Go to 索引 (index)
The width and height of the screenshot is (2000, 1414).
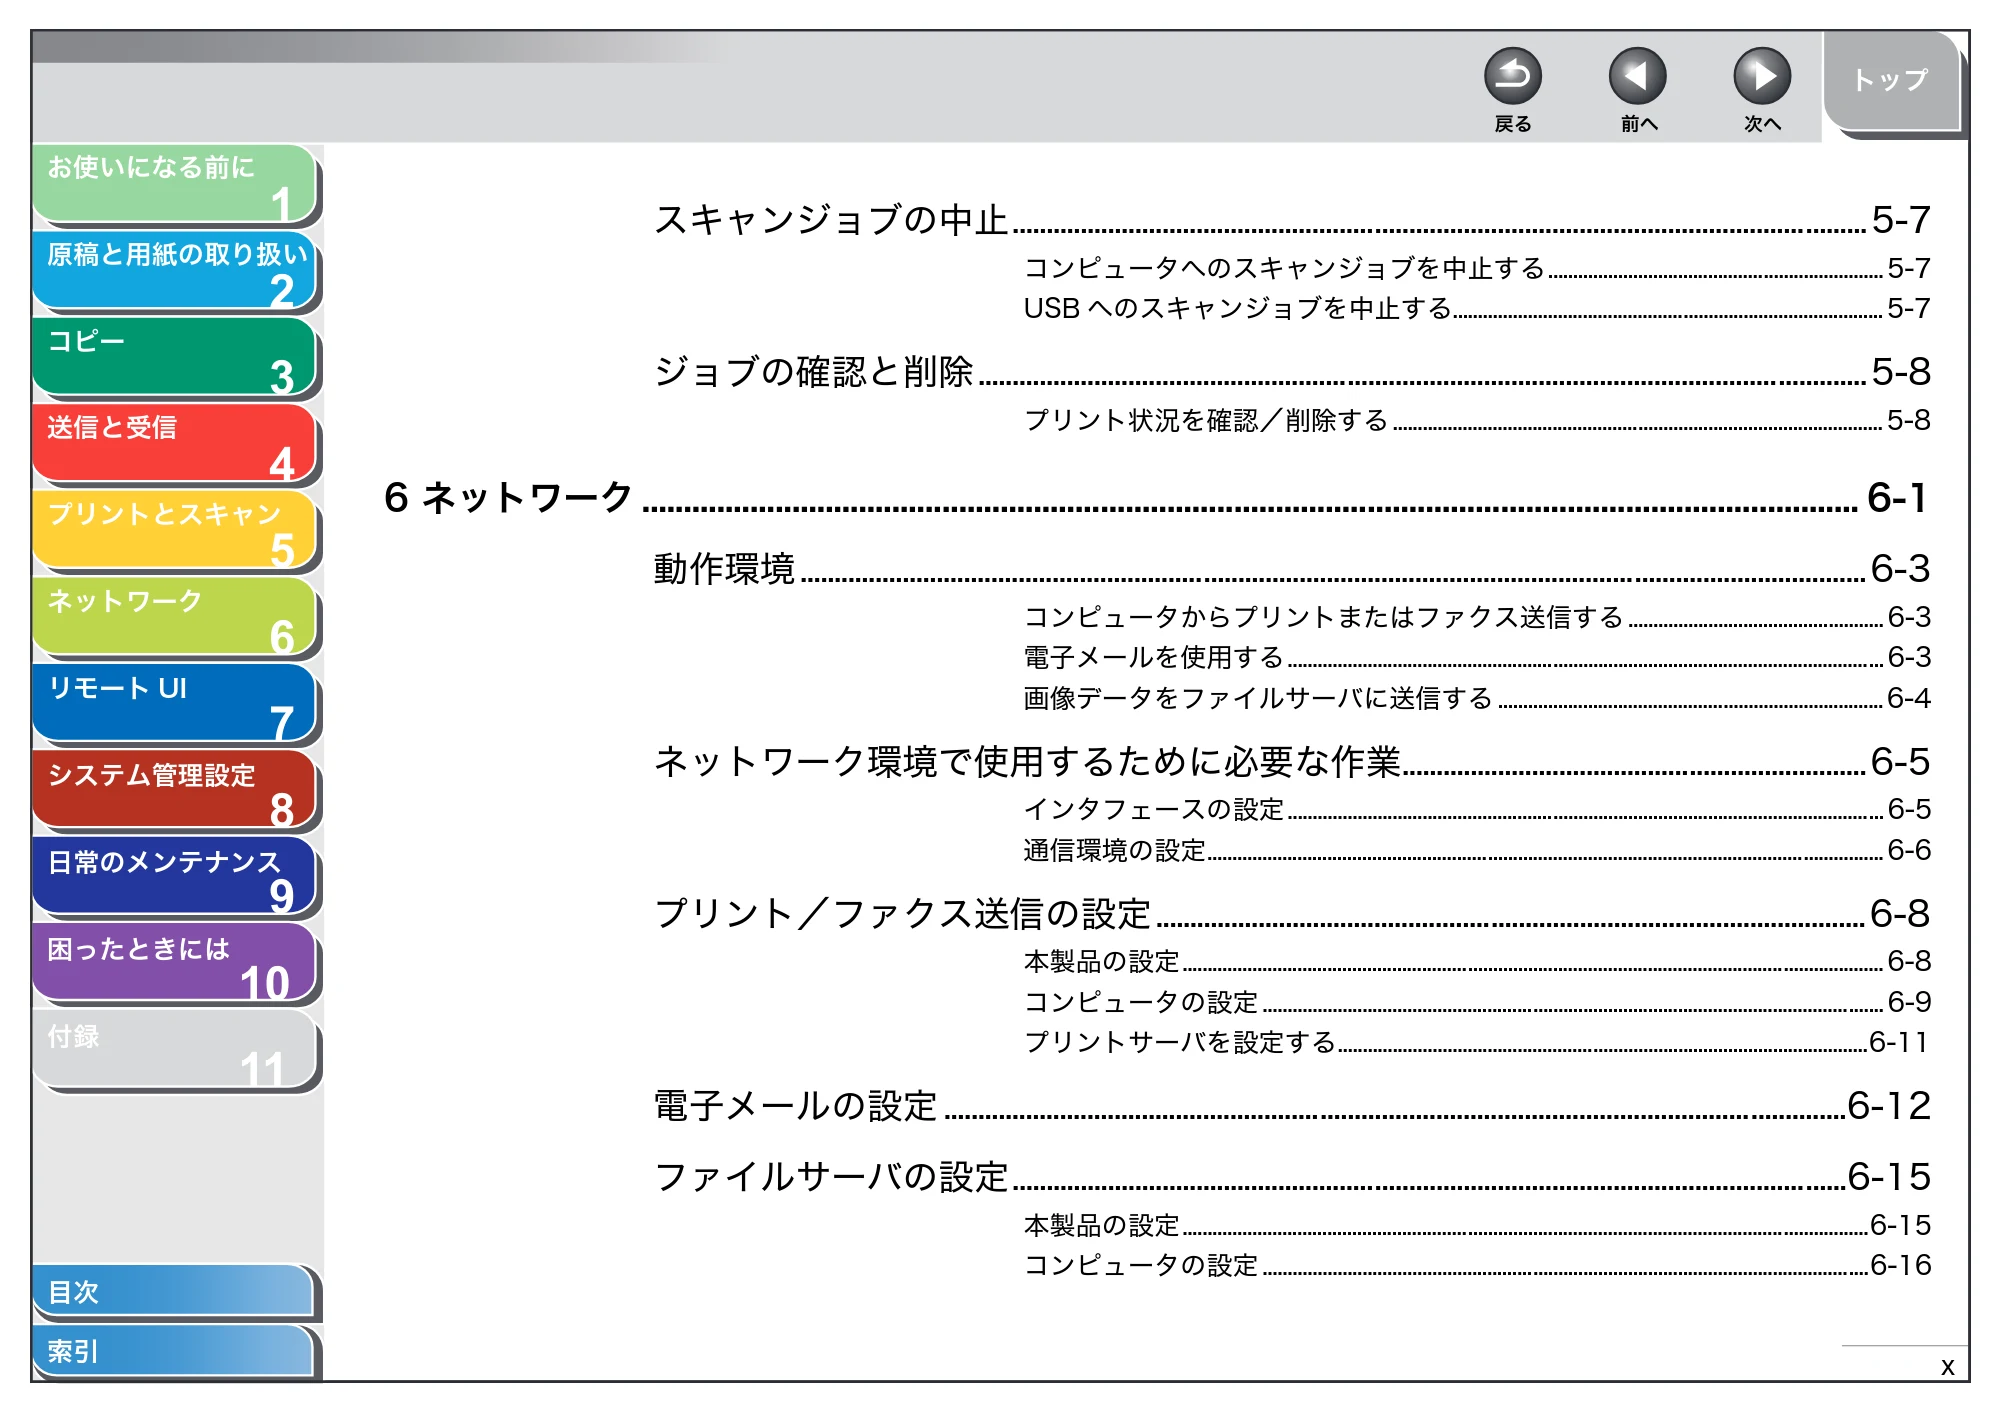[173, 1351]
